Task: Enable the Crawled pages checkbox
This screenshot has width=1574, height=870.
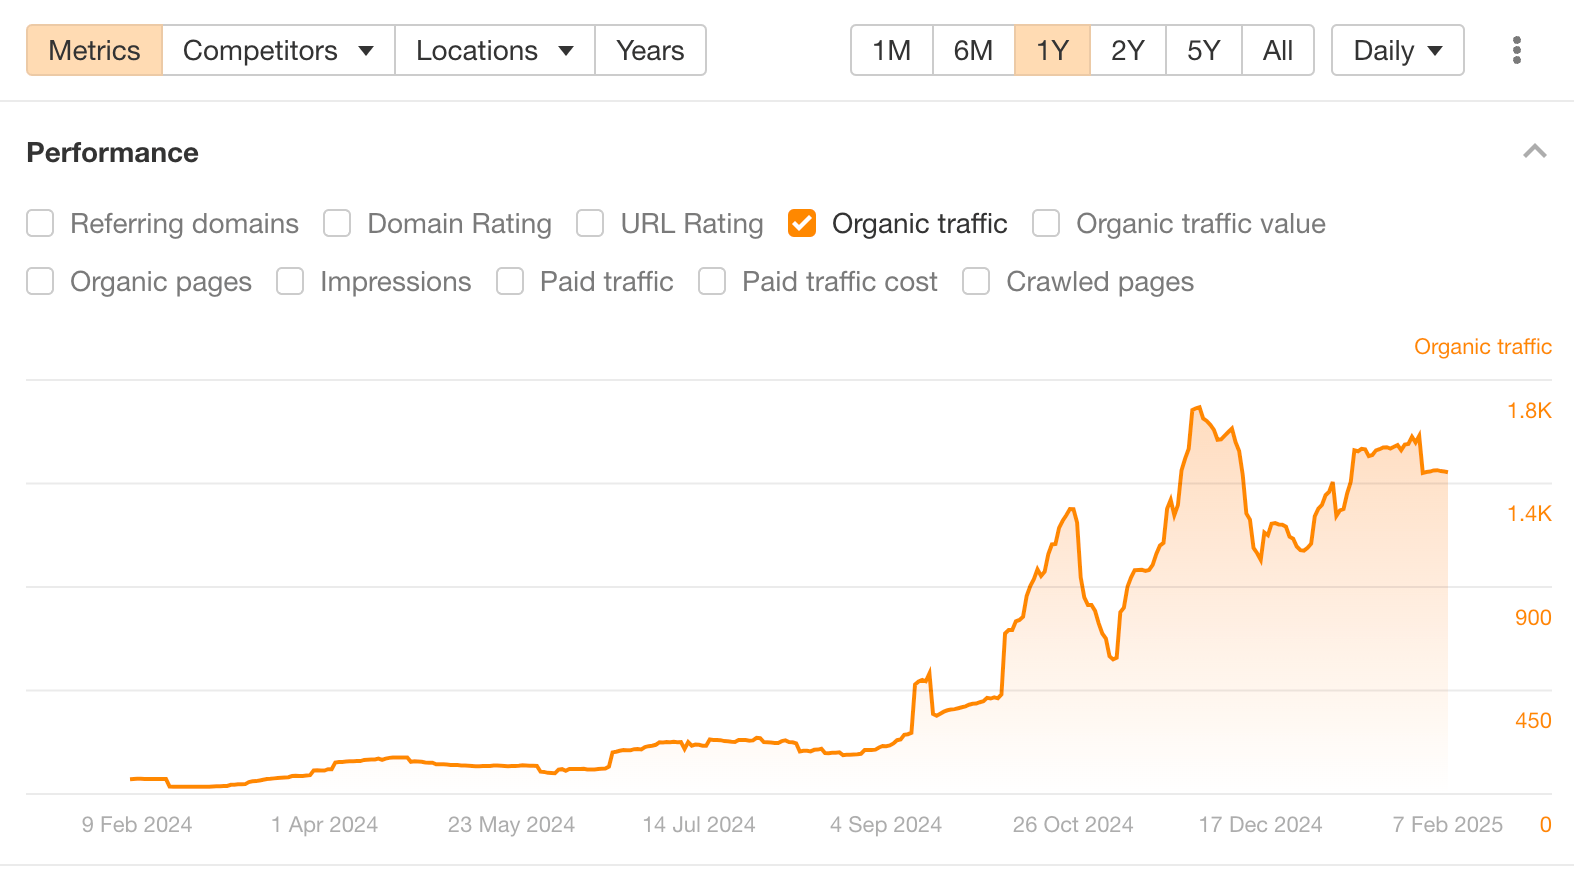Action: [976, 281]
